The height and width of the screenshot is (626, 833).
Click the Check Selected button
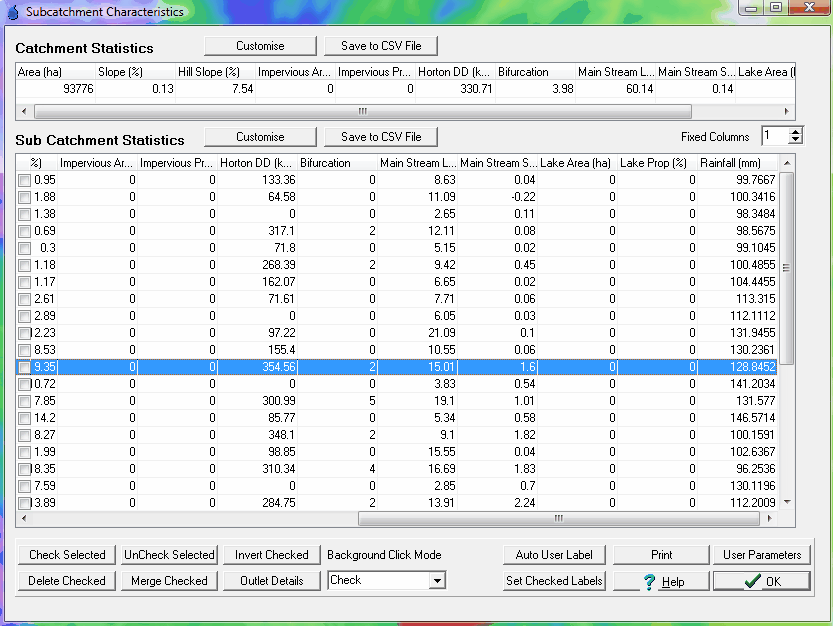click(66, 554)
